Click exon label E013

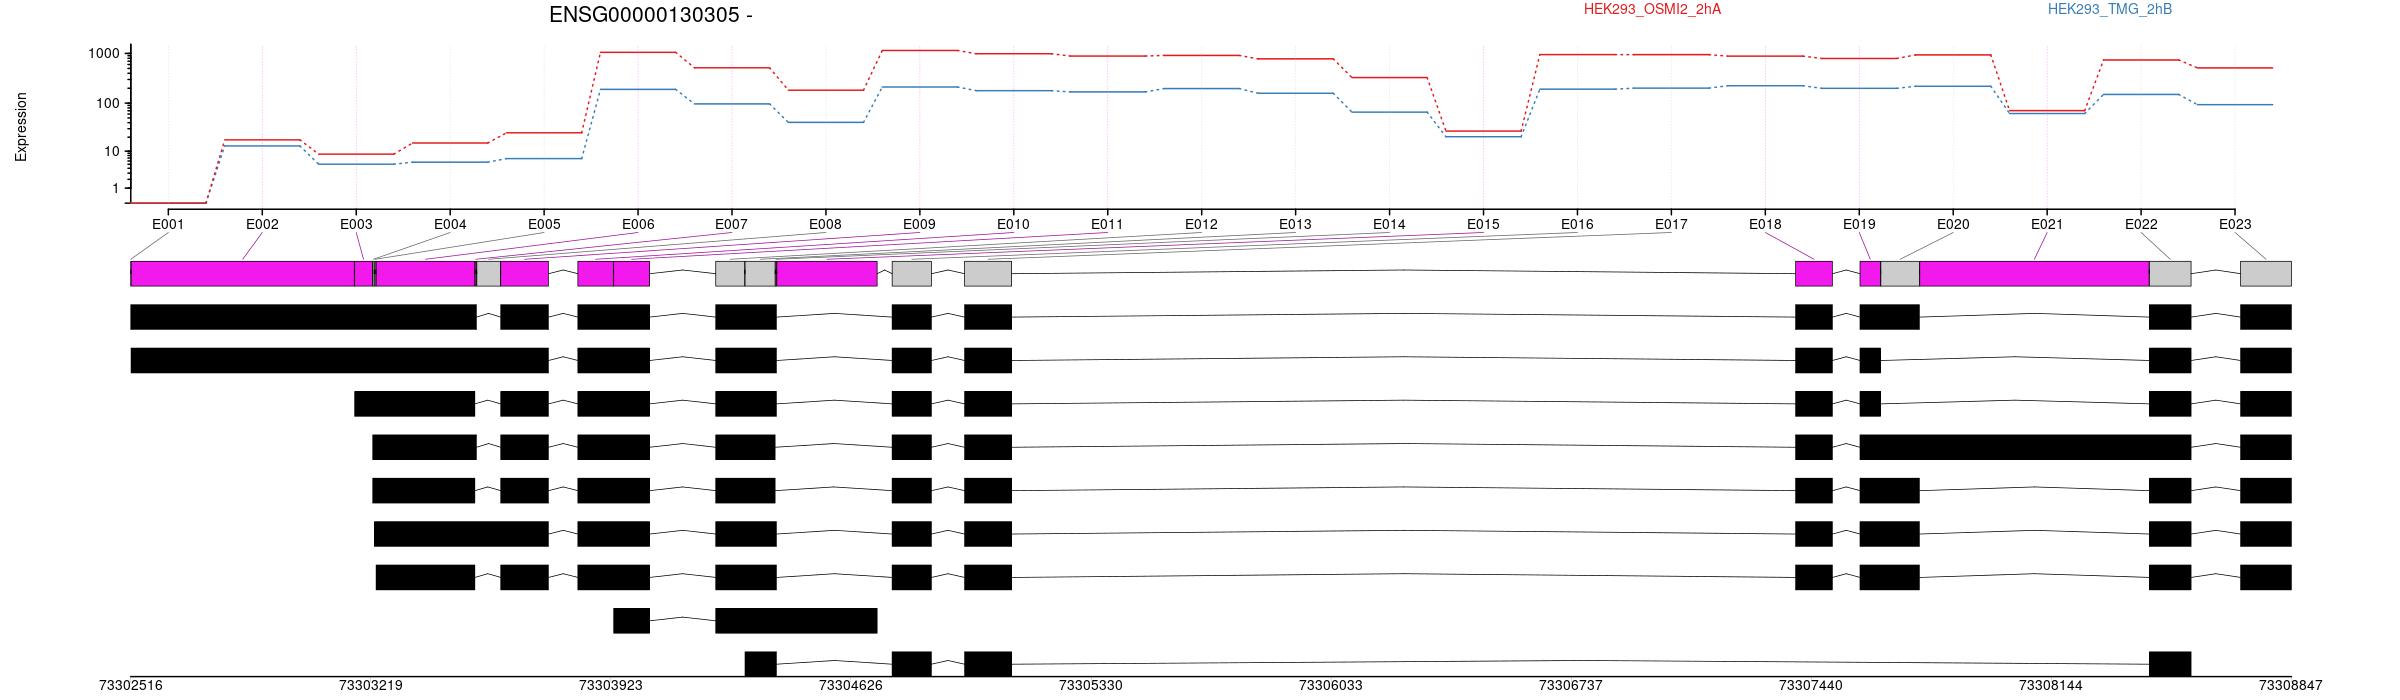(x=1295, y=224)
